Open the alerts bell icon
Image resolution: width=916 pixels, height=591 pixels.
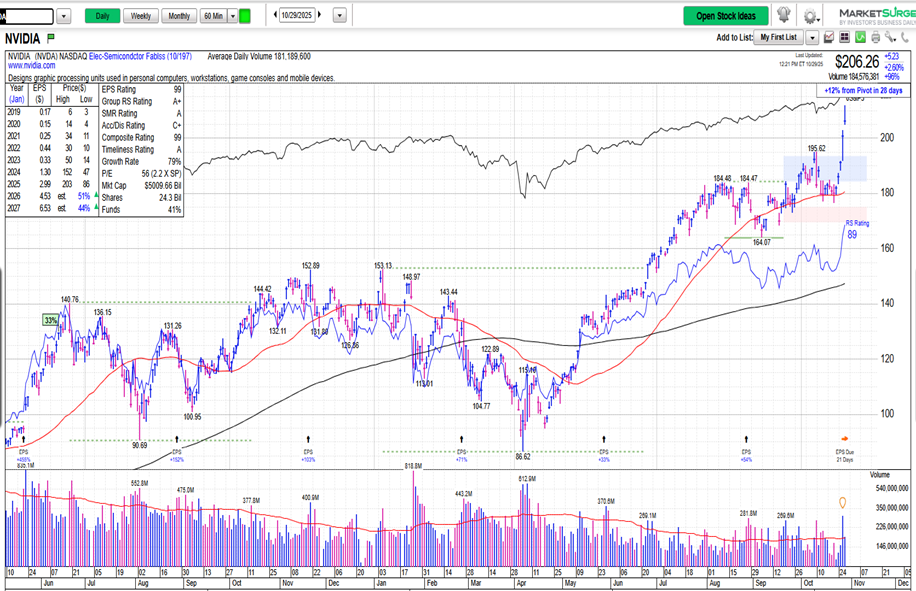(x=784, y=14)
